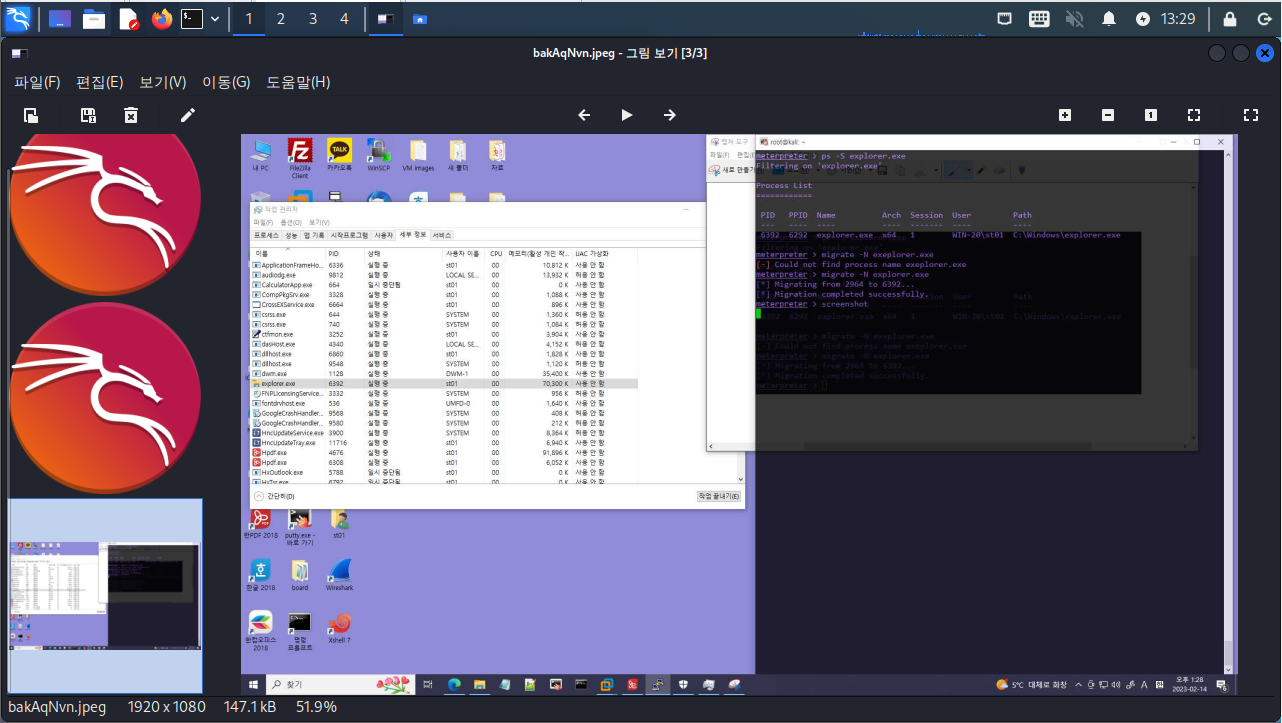Fit image to window icon

point(1194,115)
